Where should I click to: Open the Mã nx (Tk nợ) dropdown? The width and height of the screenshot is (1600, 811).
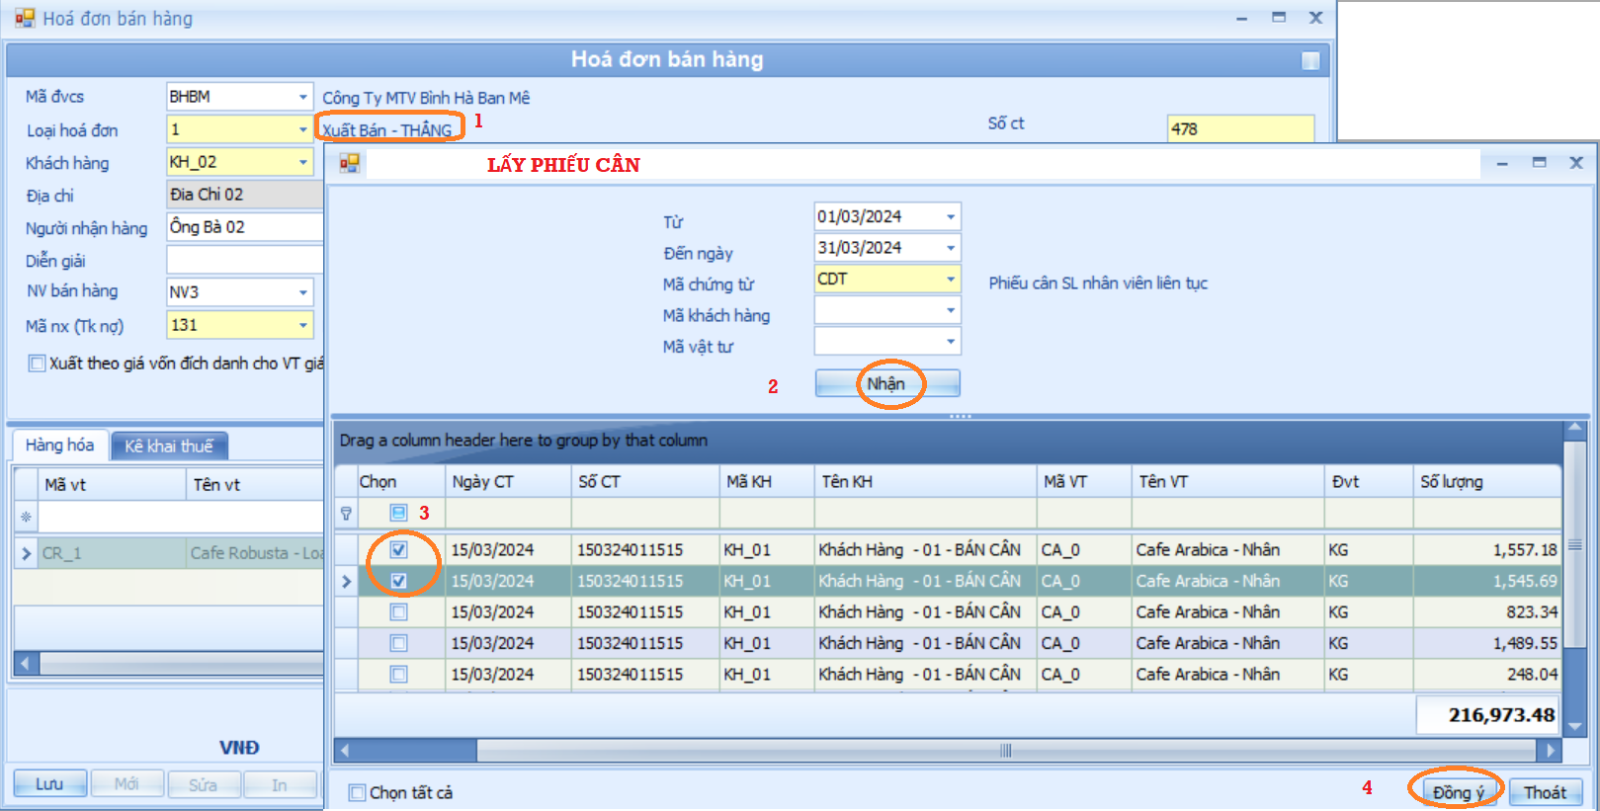point(303,325)
